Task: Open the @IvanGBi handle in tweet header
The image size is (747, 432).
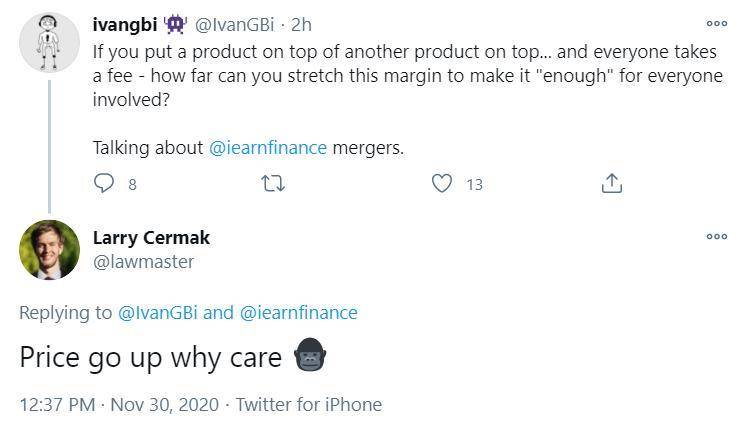Action: click(239, 23)
